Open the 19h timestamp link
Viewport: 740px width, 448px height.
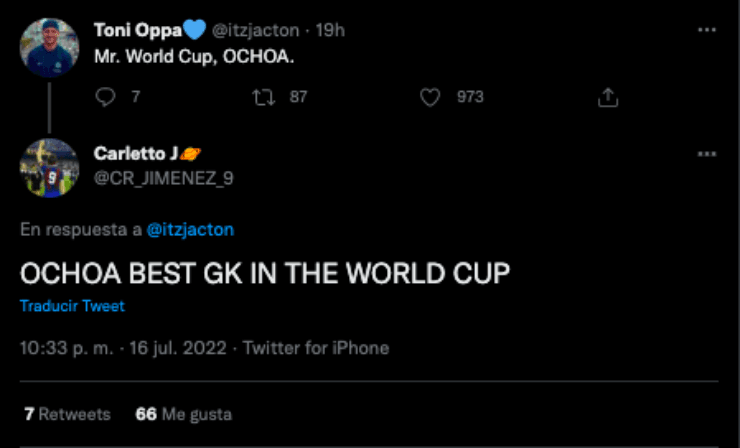330,30
